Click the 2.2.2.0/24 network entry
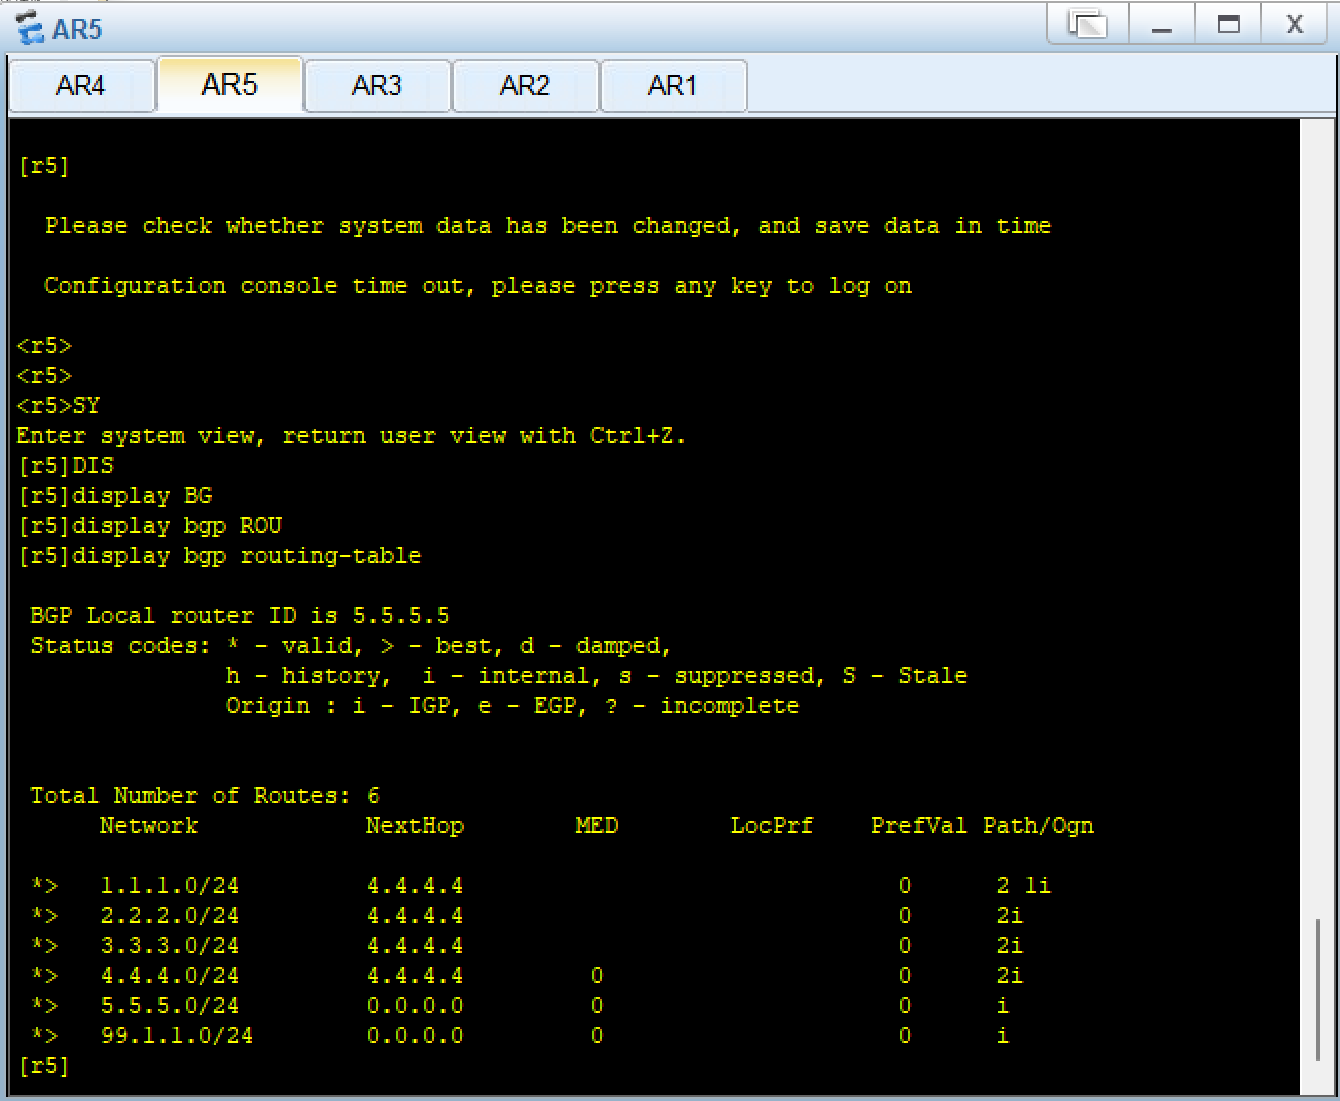 click(169, 916)
